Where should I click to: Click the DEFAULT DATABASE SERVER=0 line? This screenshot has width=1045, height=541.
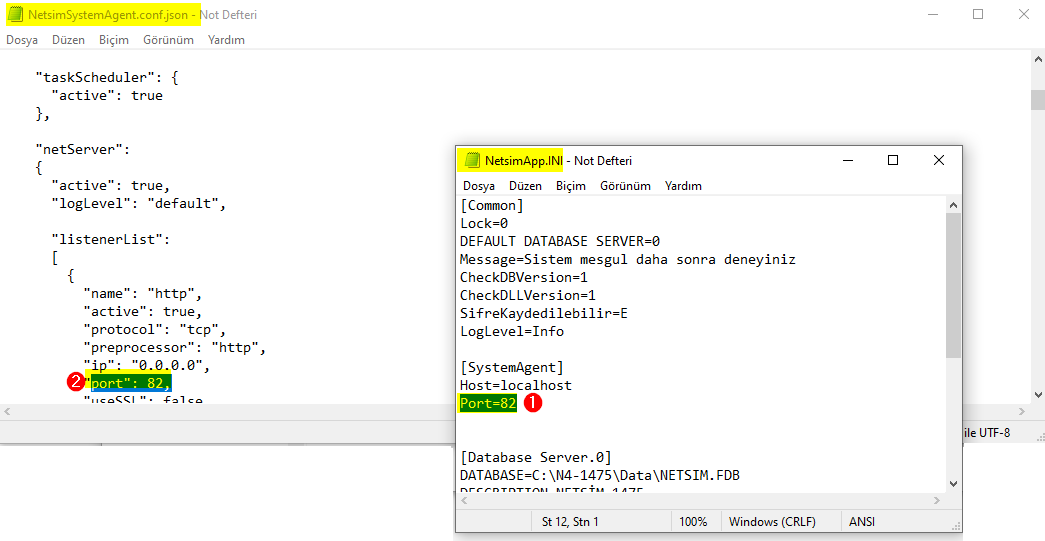pos(560,241)
